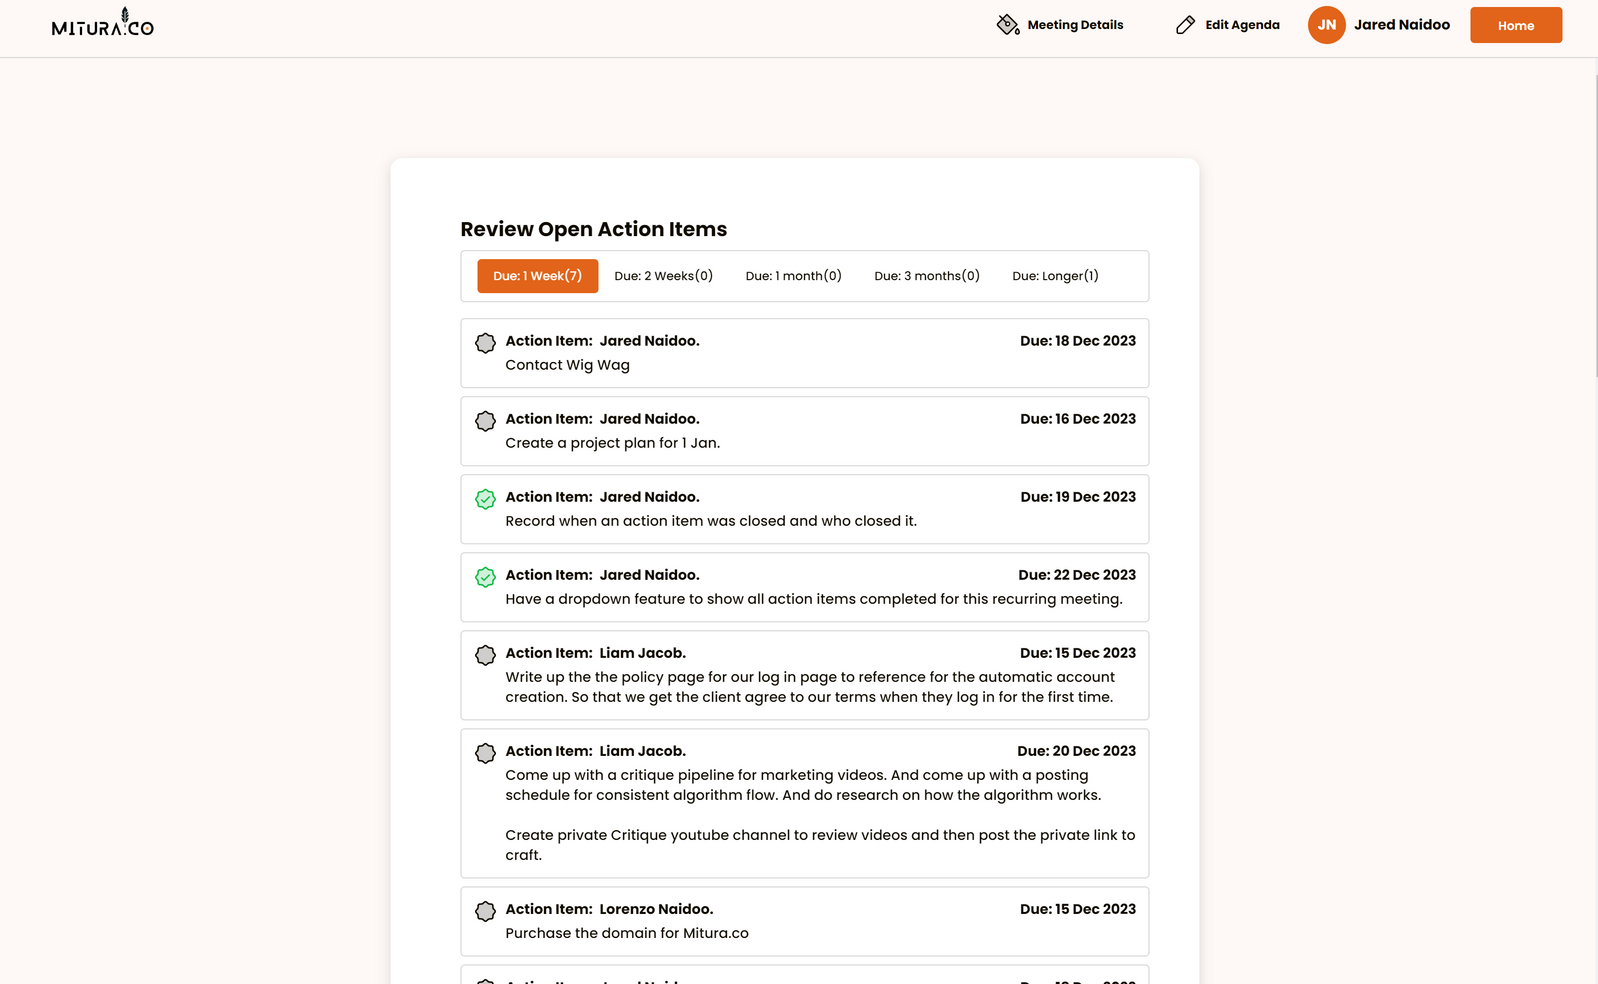Uncheck the completed 'Record when an action item' badge
The width and height of the screenshot is (1598, 984).
[485, 499]
